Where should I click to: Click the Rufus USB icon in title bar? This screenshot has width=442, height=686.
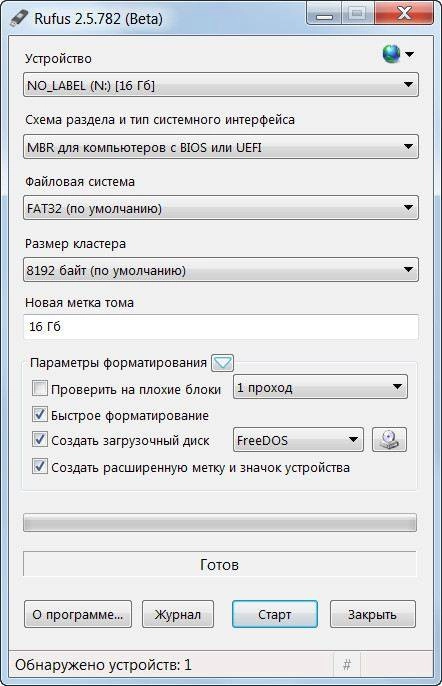pos(18,18)
